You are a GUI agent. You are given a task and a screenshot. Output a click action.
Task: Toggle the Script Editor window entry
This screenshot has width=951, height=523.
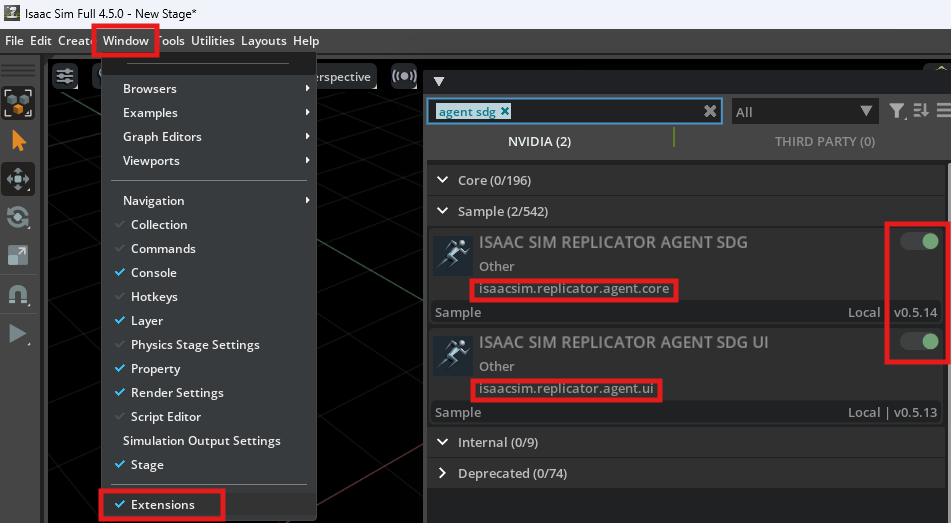pyautogui.click(x=209, y=417)
